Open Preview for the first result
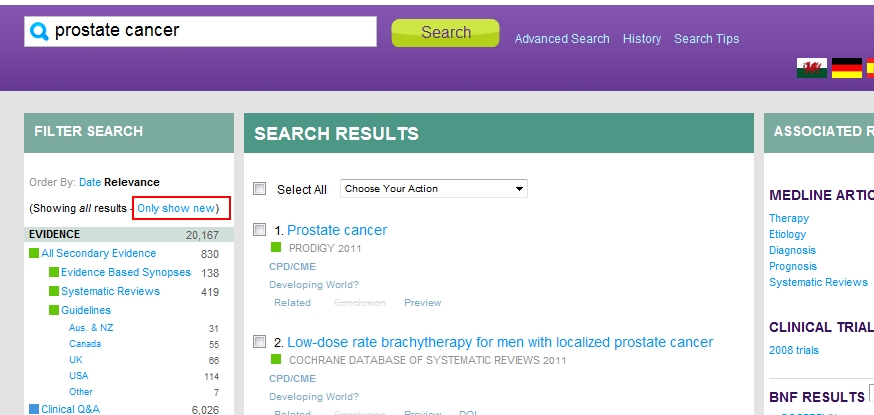Image resolution: width=874 pixels, height=415 pixels. point(422,302)
